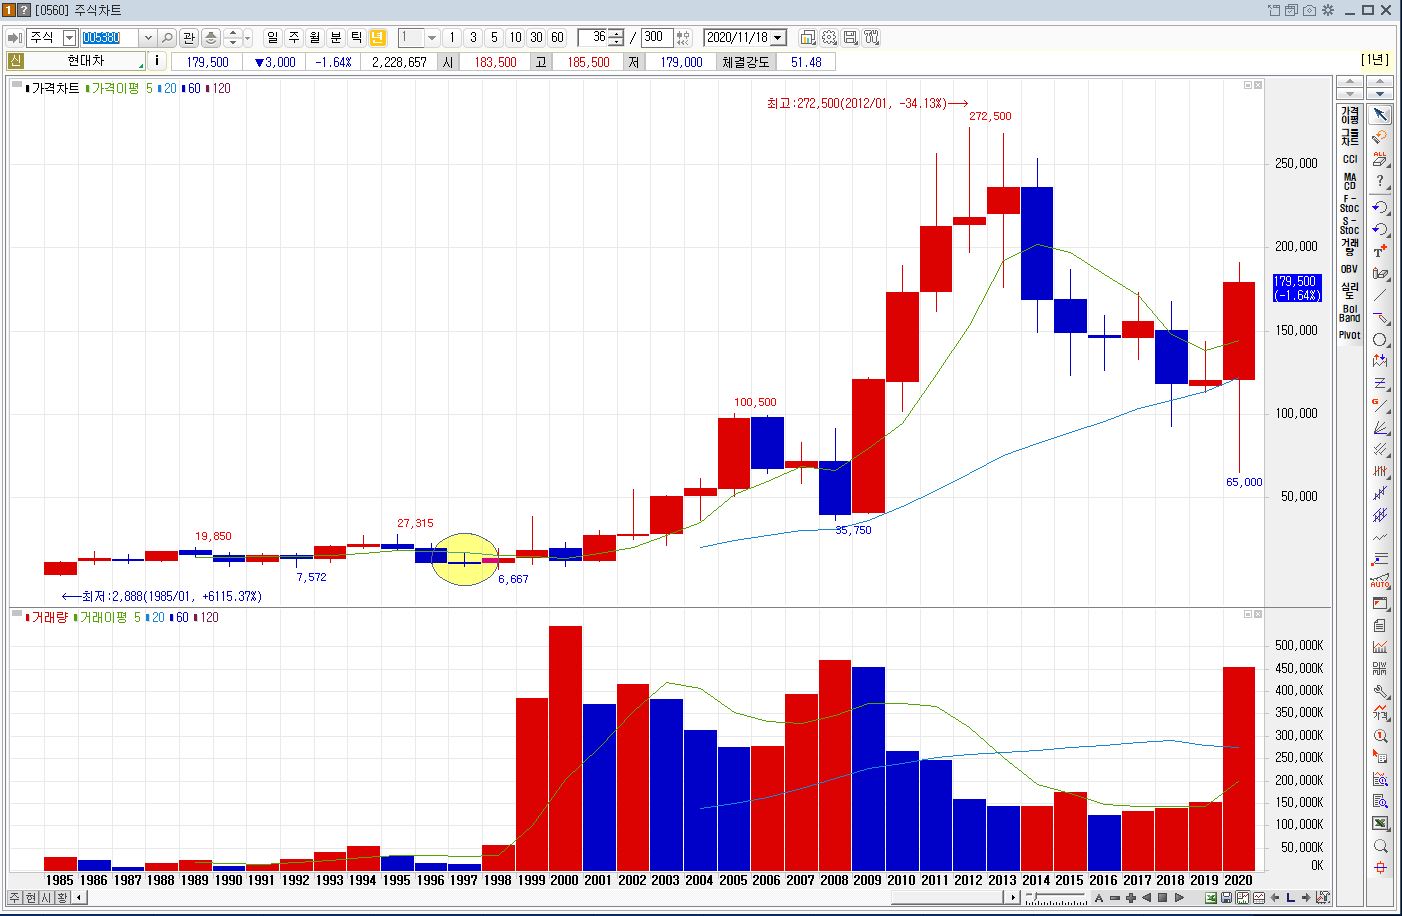
Task: Click the 관 watchlist button
Action: click(x=189, y=38)
